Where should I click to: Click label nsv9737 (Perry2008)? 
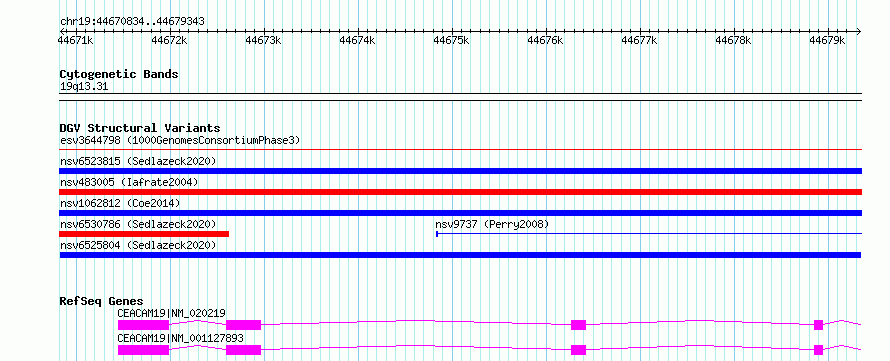click(492, 224)
